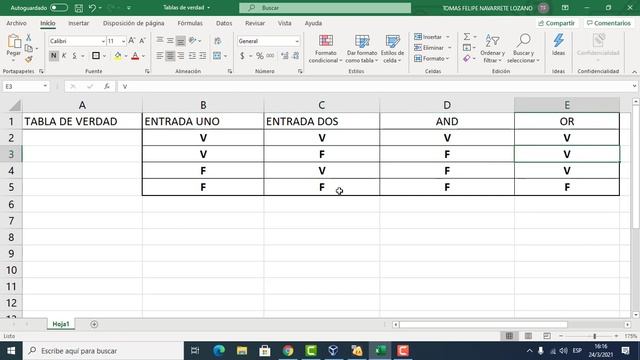Click the Align left icon

160,56
